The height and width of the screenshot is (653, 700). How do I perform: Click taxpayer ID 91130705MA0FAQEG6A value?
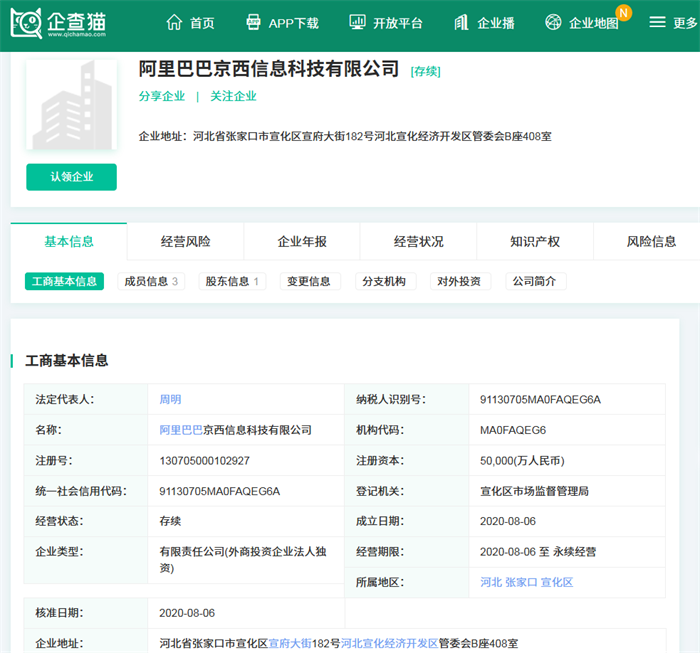coord(540,399)
